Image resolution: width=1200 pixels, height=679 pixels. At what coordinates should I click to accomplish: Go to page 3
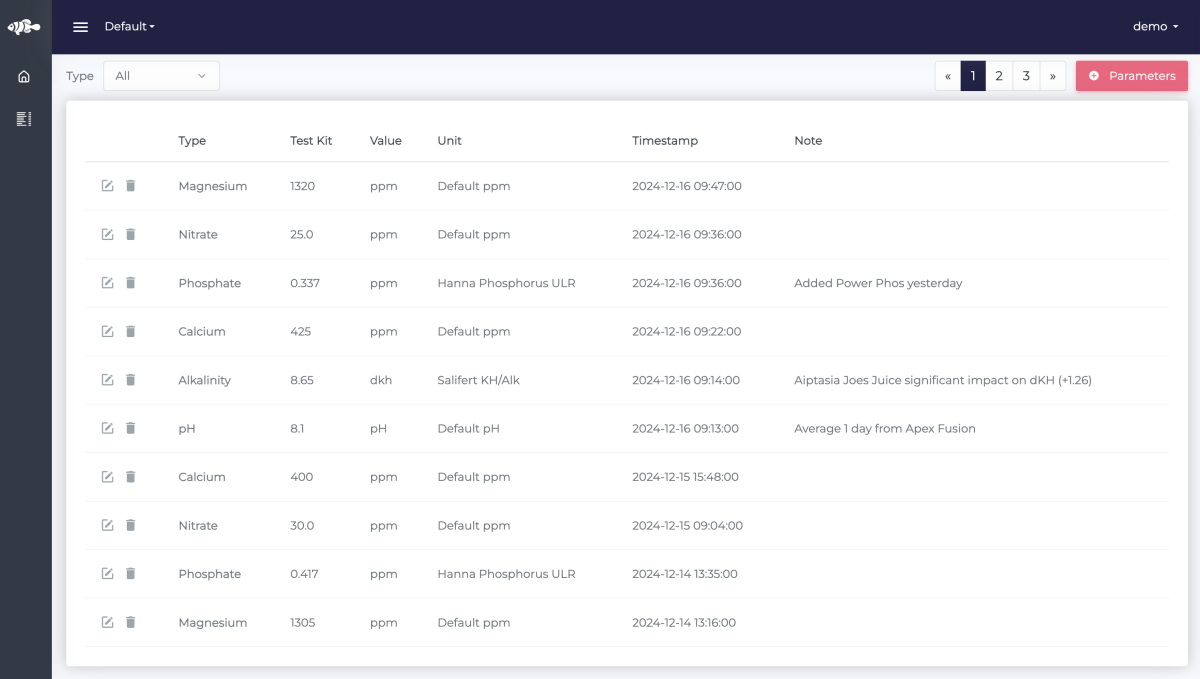pyautogui.click(x=1026, y=76)
